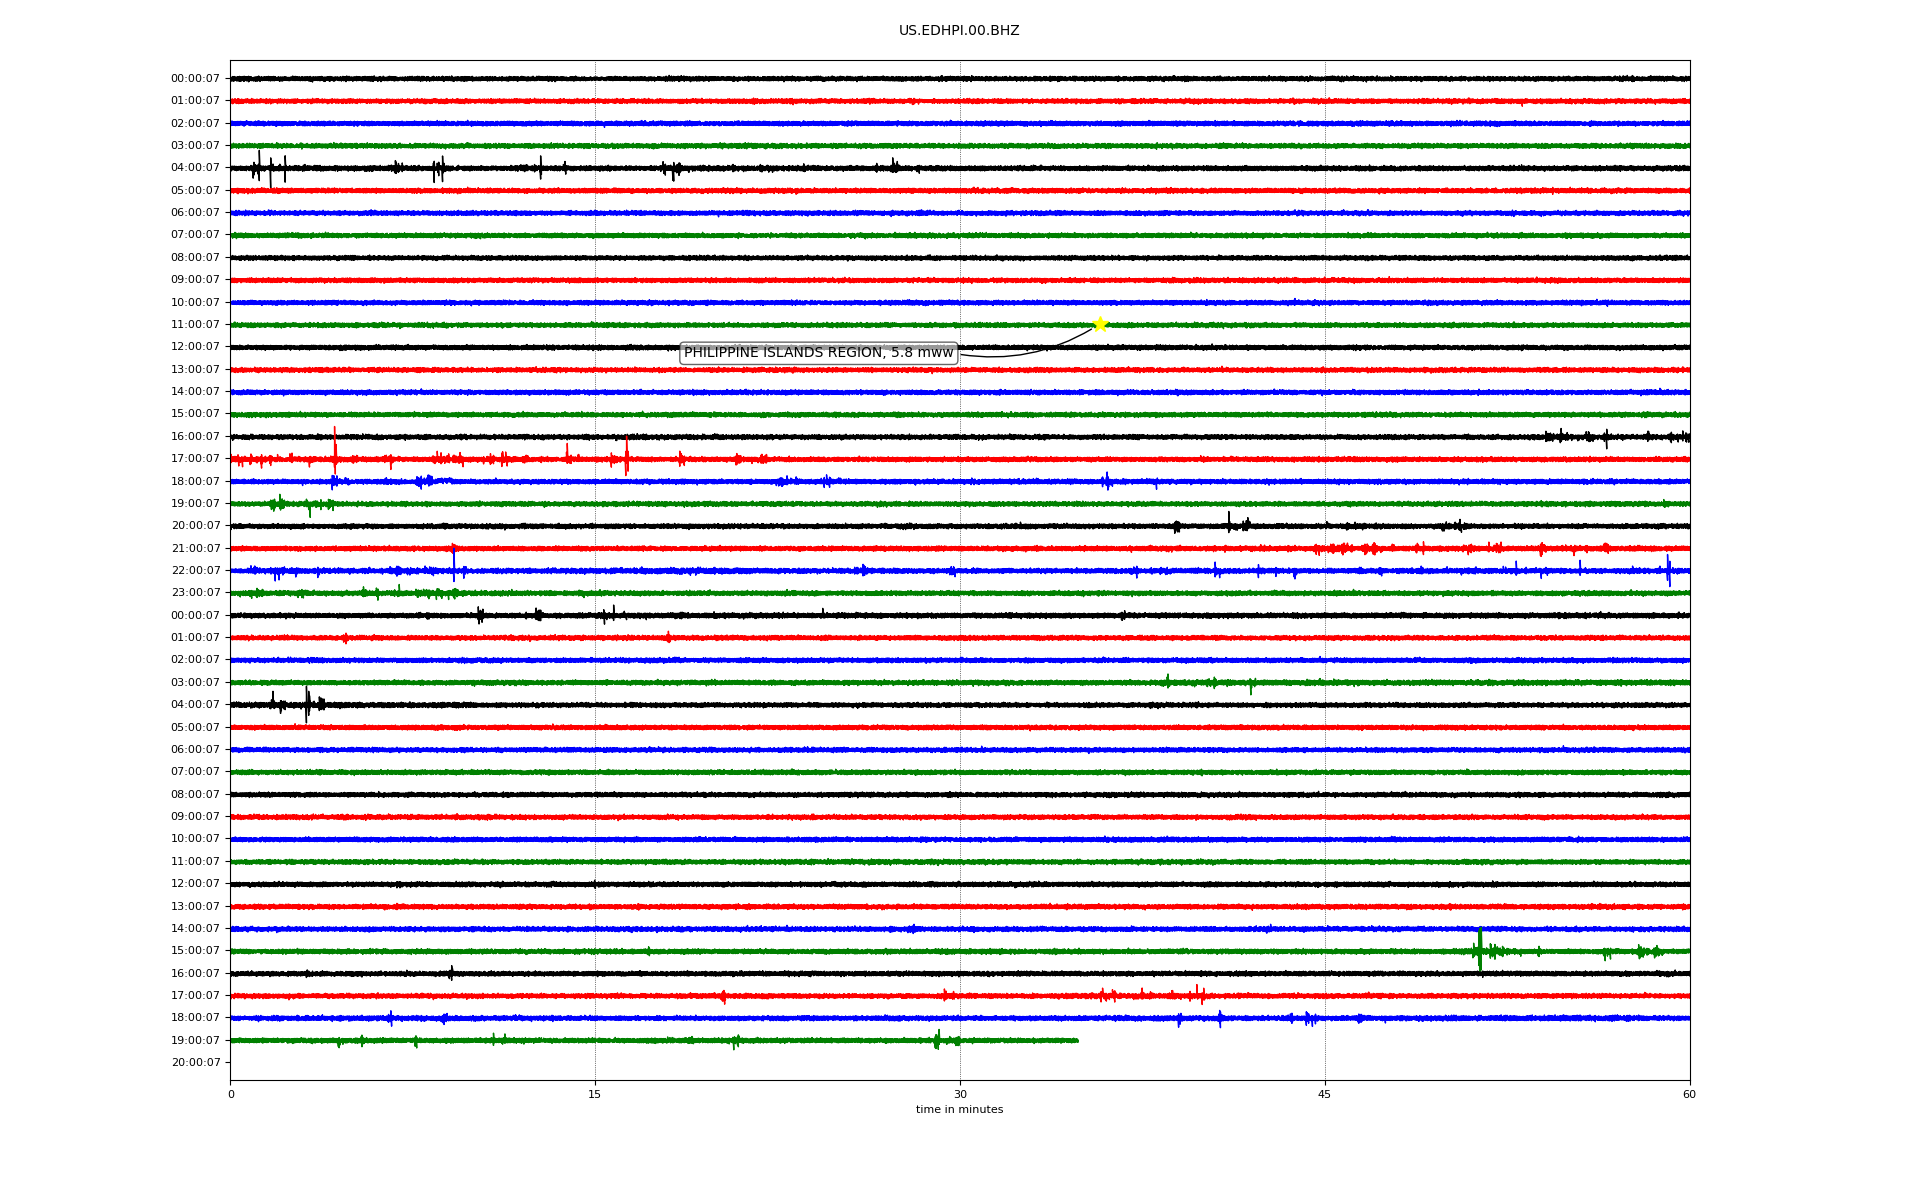The height and width of the screenshot is (1200, 1920).
Task: Click the x-axis tick label 45
Action: (1325, 1094)
